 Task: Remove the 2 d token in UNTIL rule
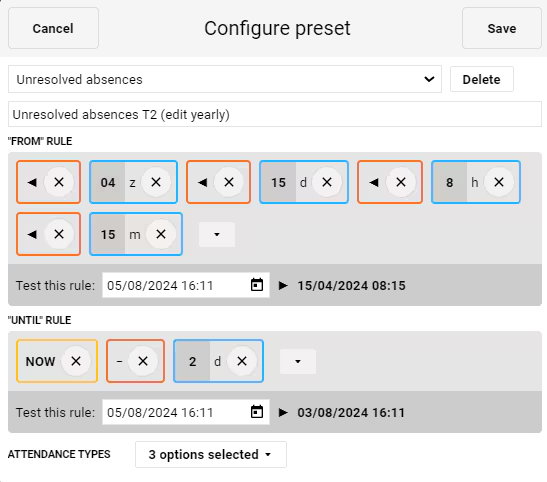[242, 361]
